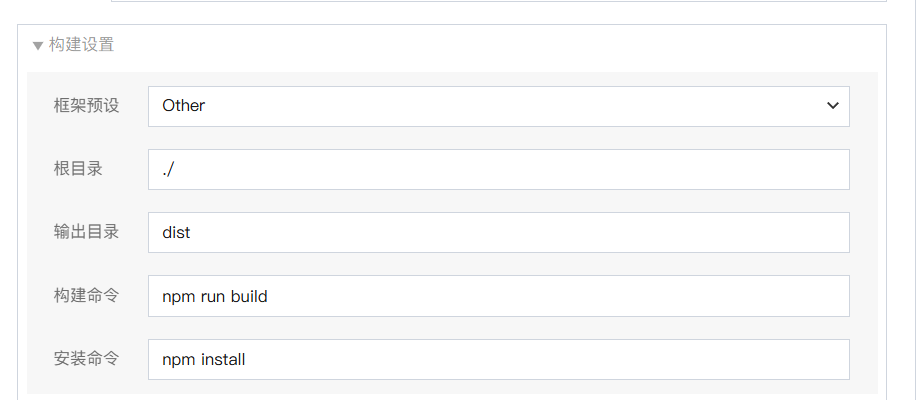Click the 'npm run build' text
This screenshot has height=400, width=921.
click(x=214, y=296)
